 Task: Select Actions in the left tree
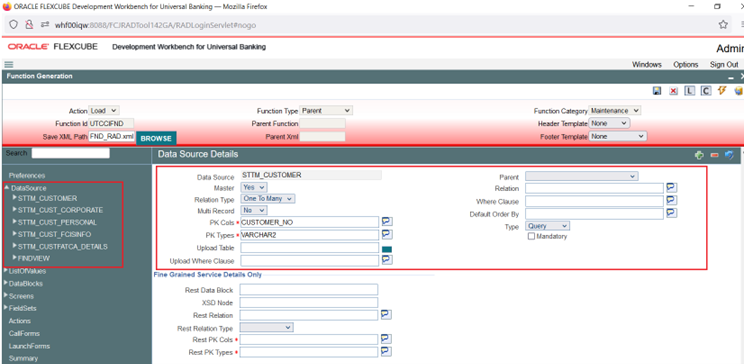click(x=19, y=321)
